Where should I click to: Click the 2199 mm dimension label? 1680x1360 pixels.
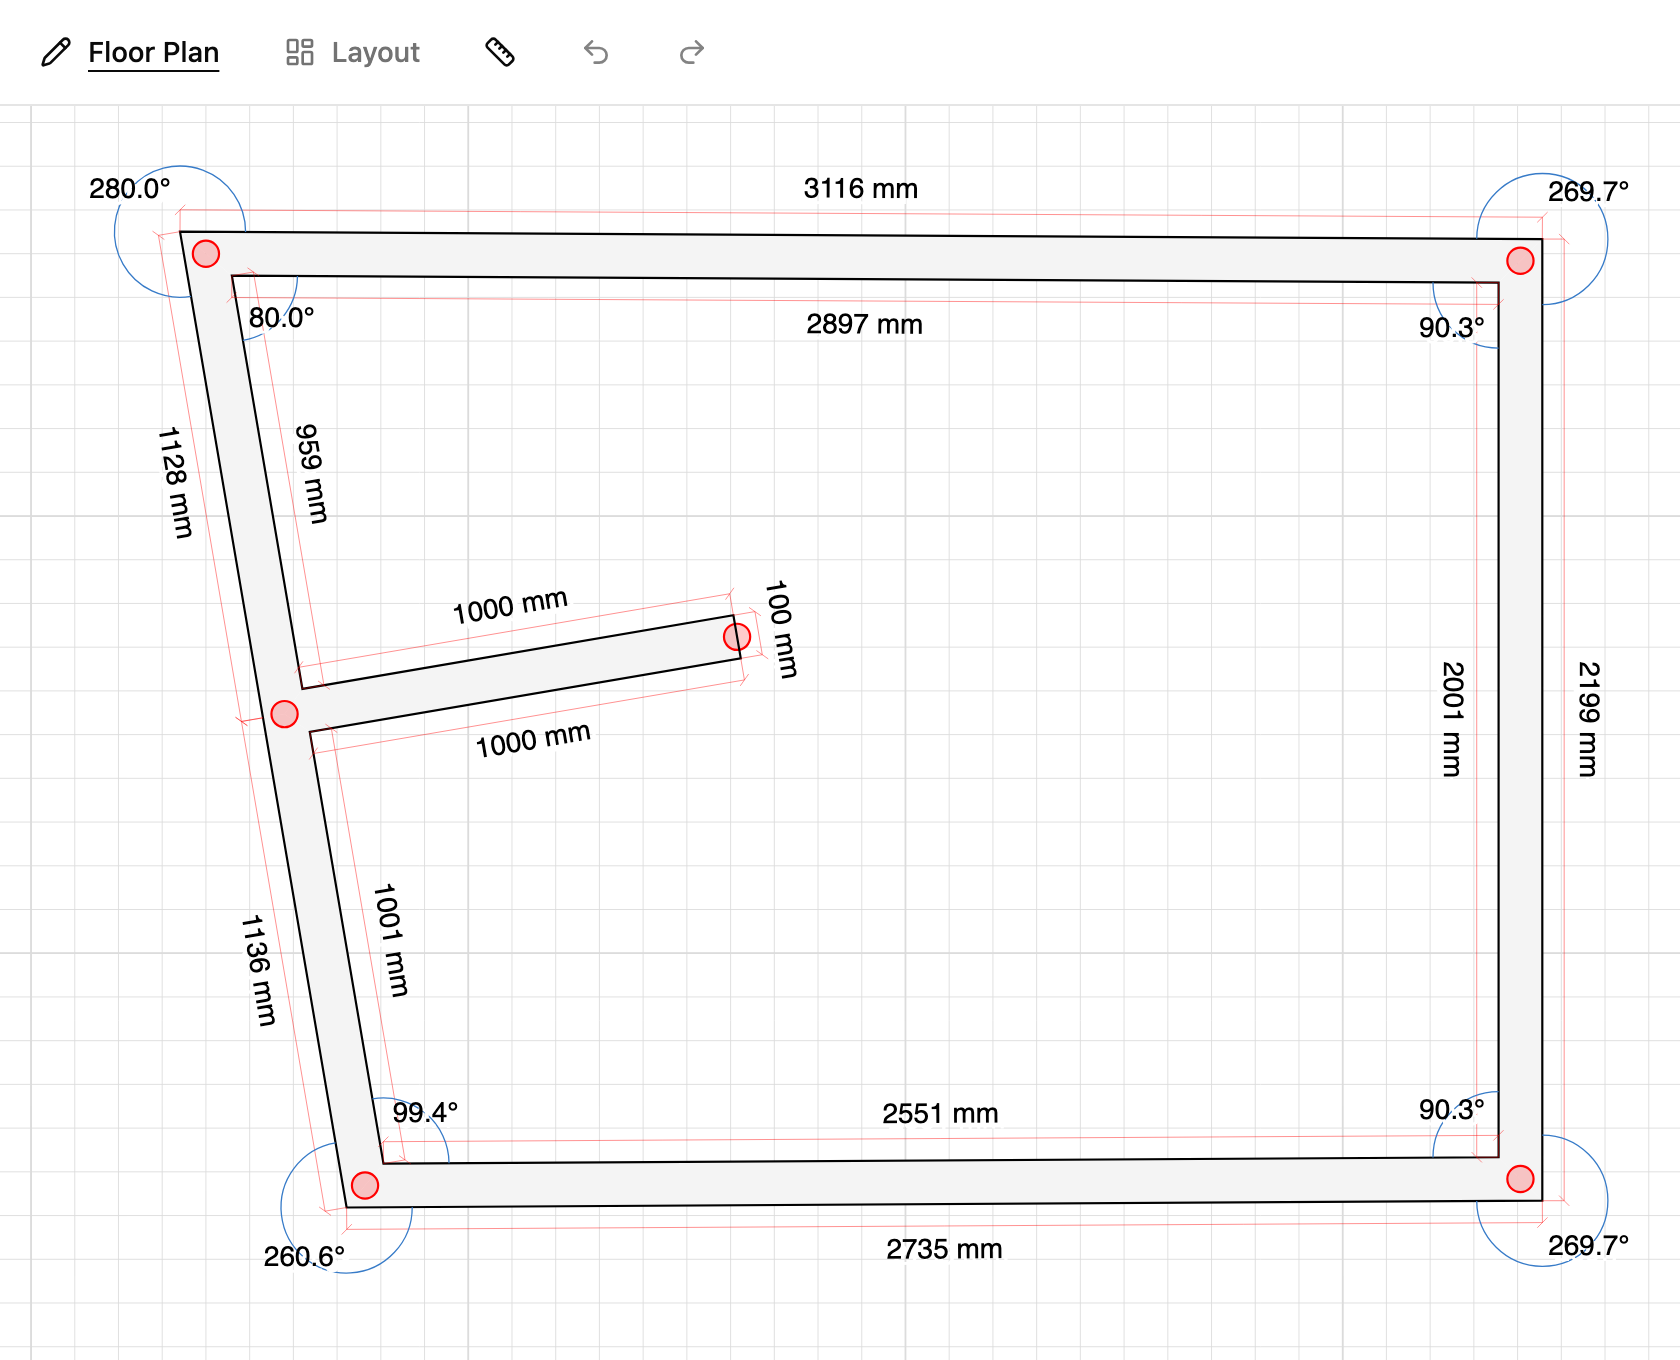tap(1588, 719)
